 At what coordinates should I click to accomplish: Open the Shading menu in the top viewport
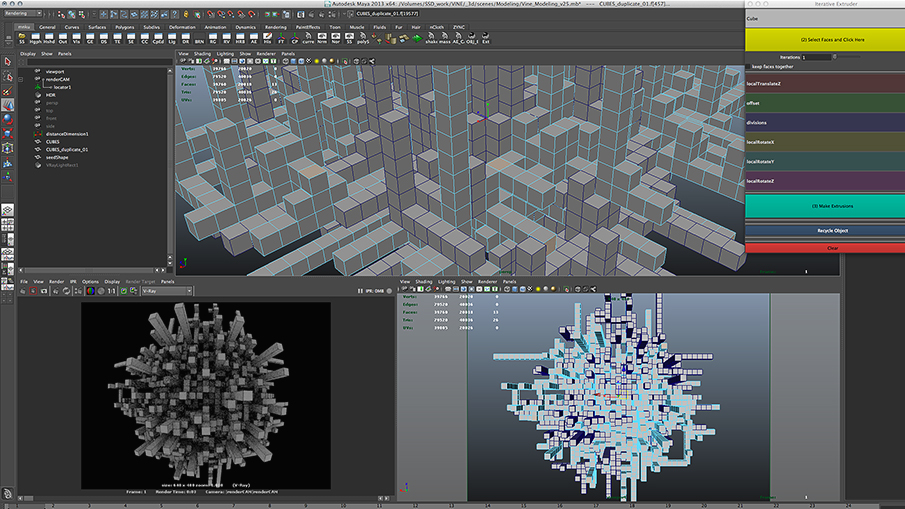pos(202,53)
